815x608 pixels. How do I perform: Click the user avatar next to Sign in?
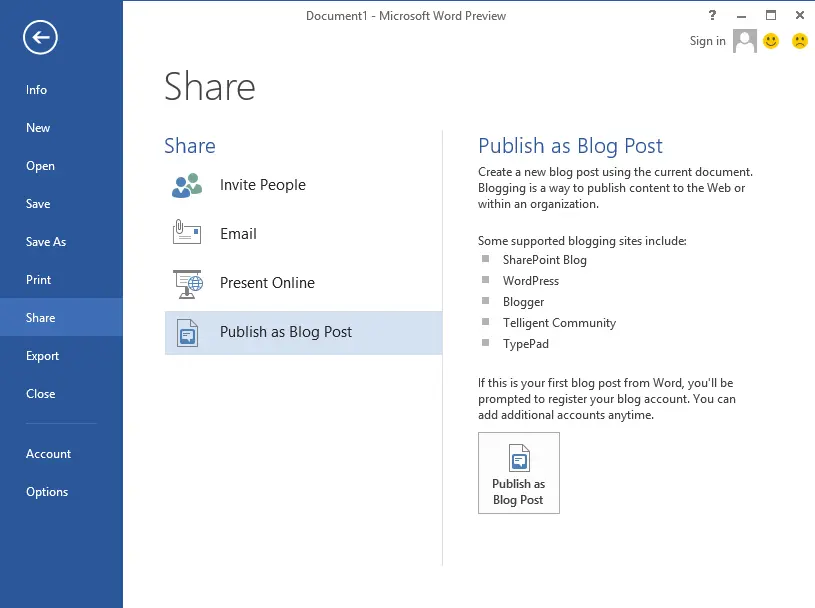[x=744, y=41]
